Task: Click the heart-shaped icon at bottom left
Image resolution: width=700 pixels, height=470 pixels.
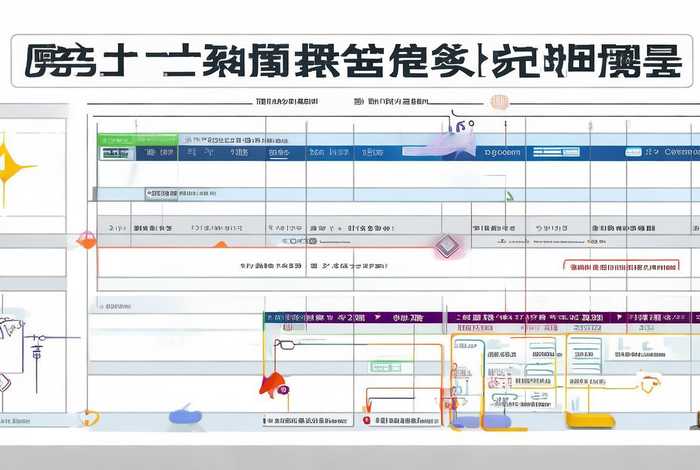Action: (90, 417)
